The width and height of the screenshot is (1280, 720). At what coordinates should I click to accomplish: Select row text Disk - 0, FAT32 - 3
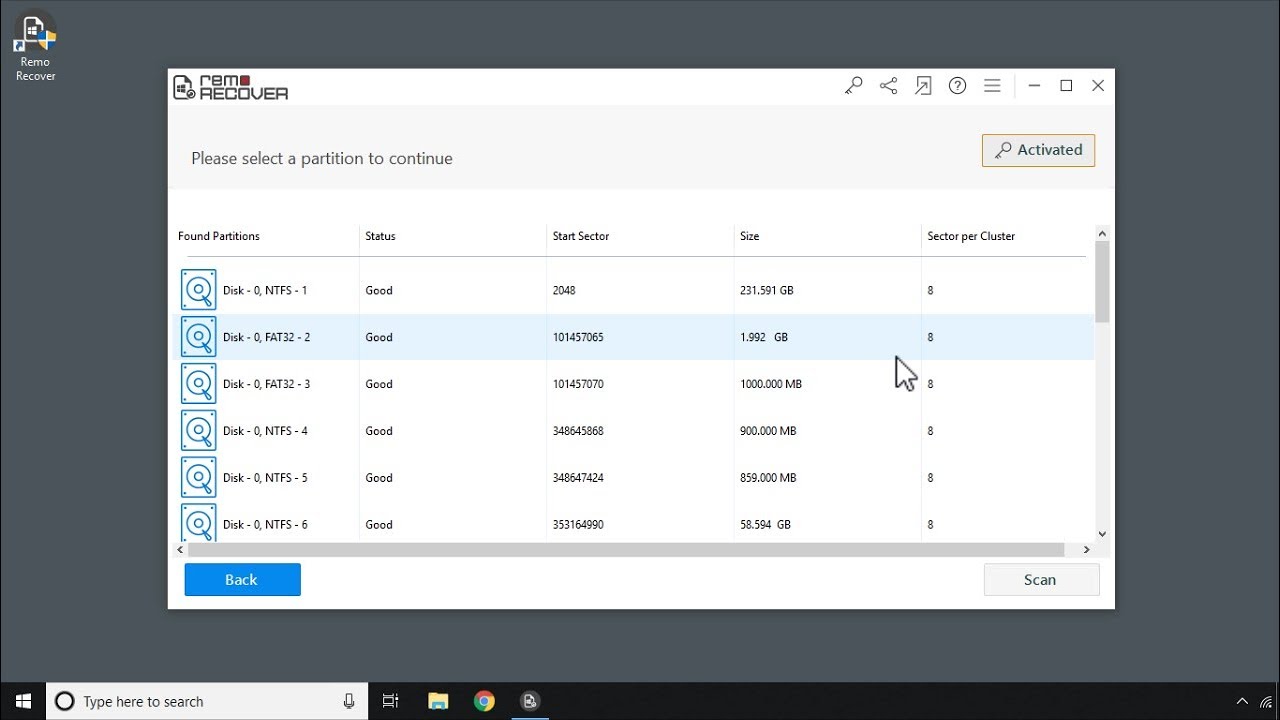pos(266,384)
